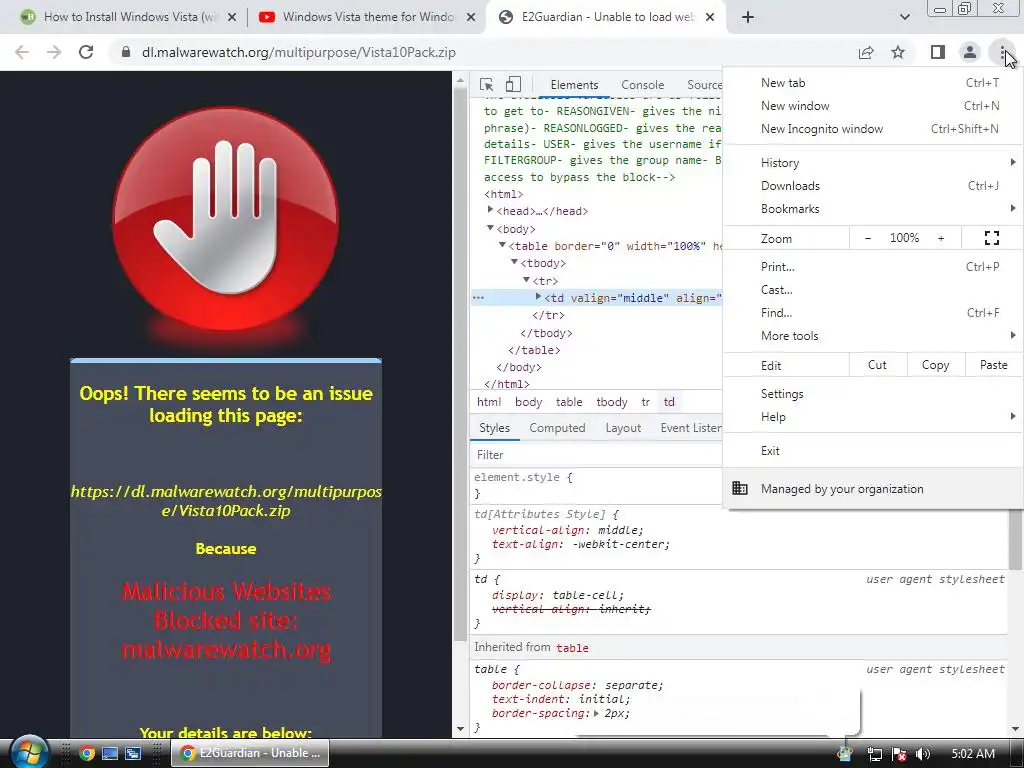1024x768 pixels.
Task: Click the E2Guardian taskbar window button
Action: click(x=250, y=753)
